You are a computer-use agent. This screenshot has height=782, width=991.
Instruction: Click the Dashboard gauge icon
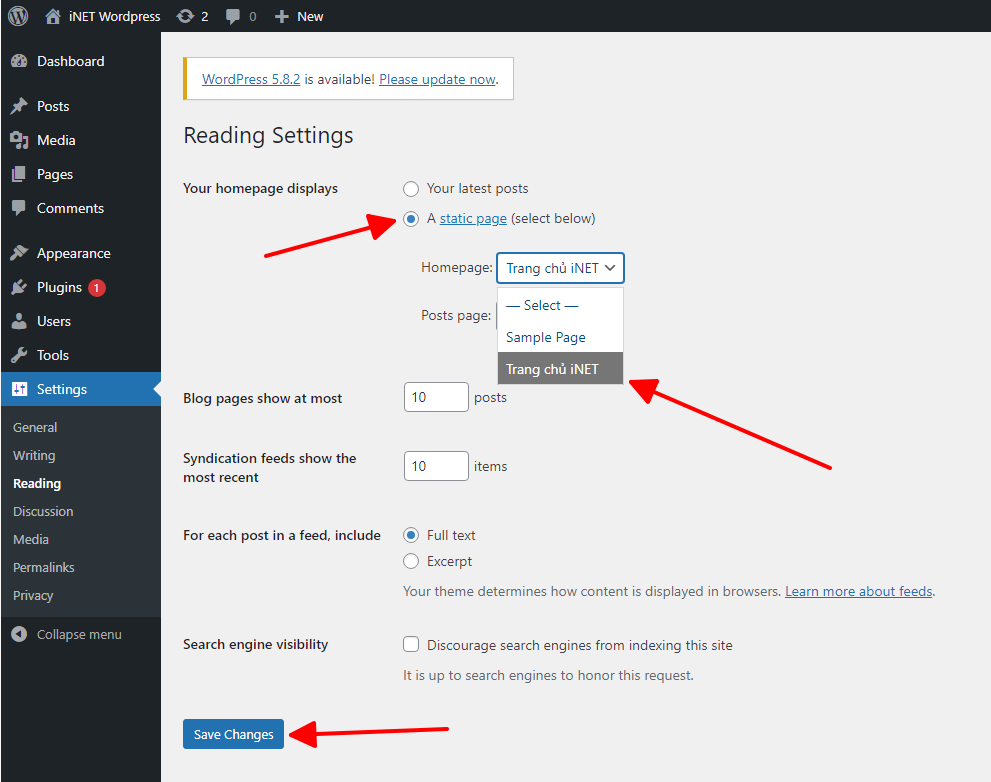pos(20,61)
